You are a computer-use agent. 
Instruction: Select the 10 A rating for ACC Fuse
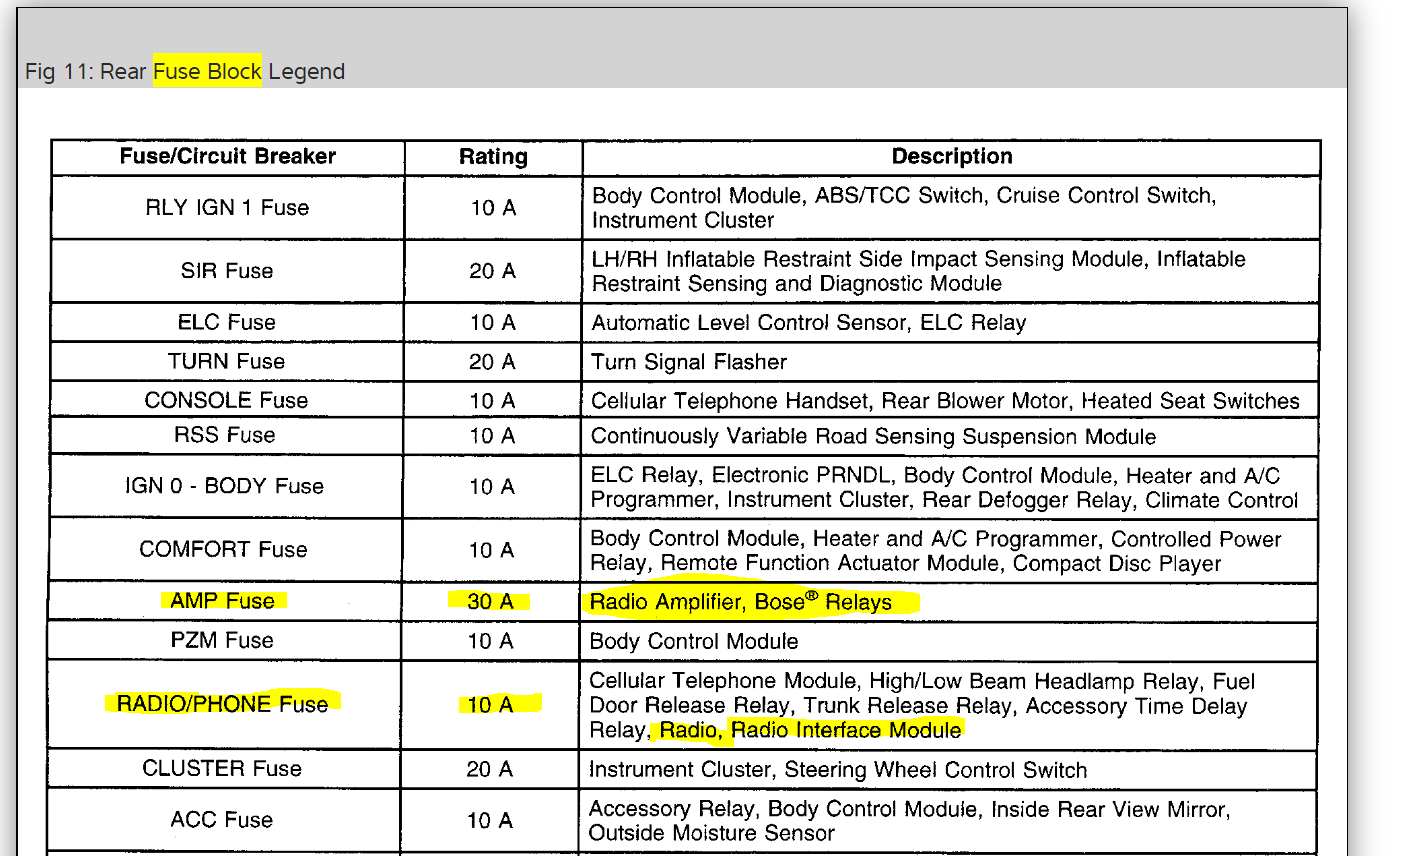point(490,821)
